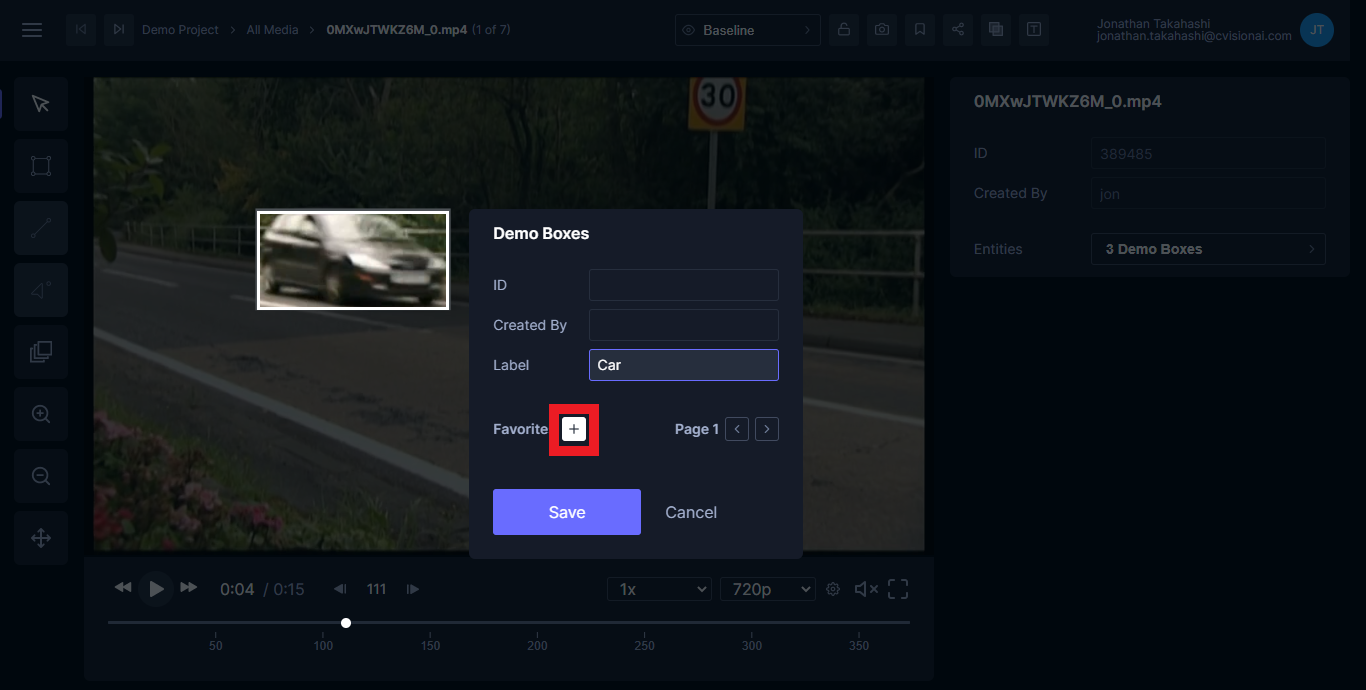Go to the previous favorites page
This screenshot has height=690, width=1366.
(737, 429)
